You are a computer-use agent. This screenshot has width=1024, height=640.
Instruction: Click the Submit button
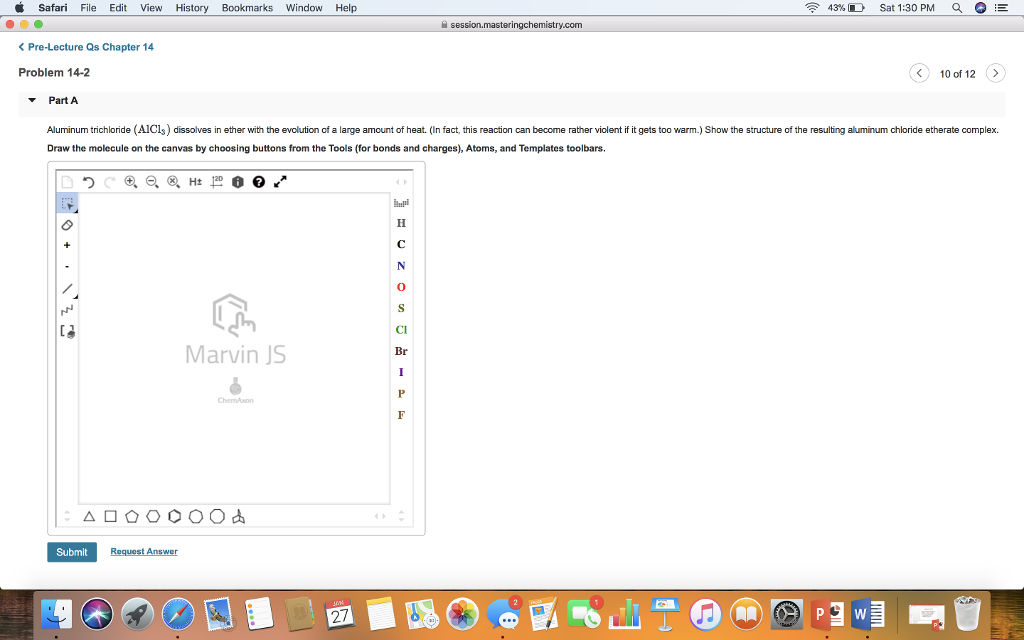(x=71, y=551)
